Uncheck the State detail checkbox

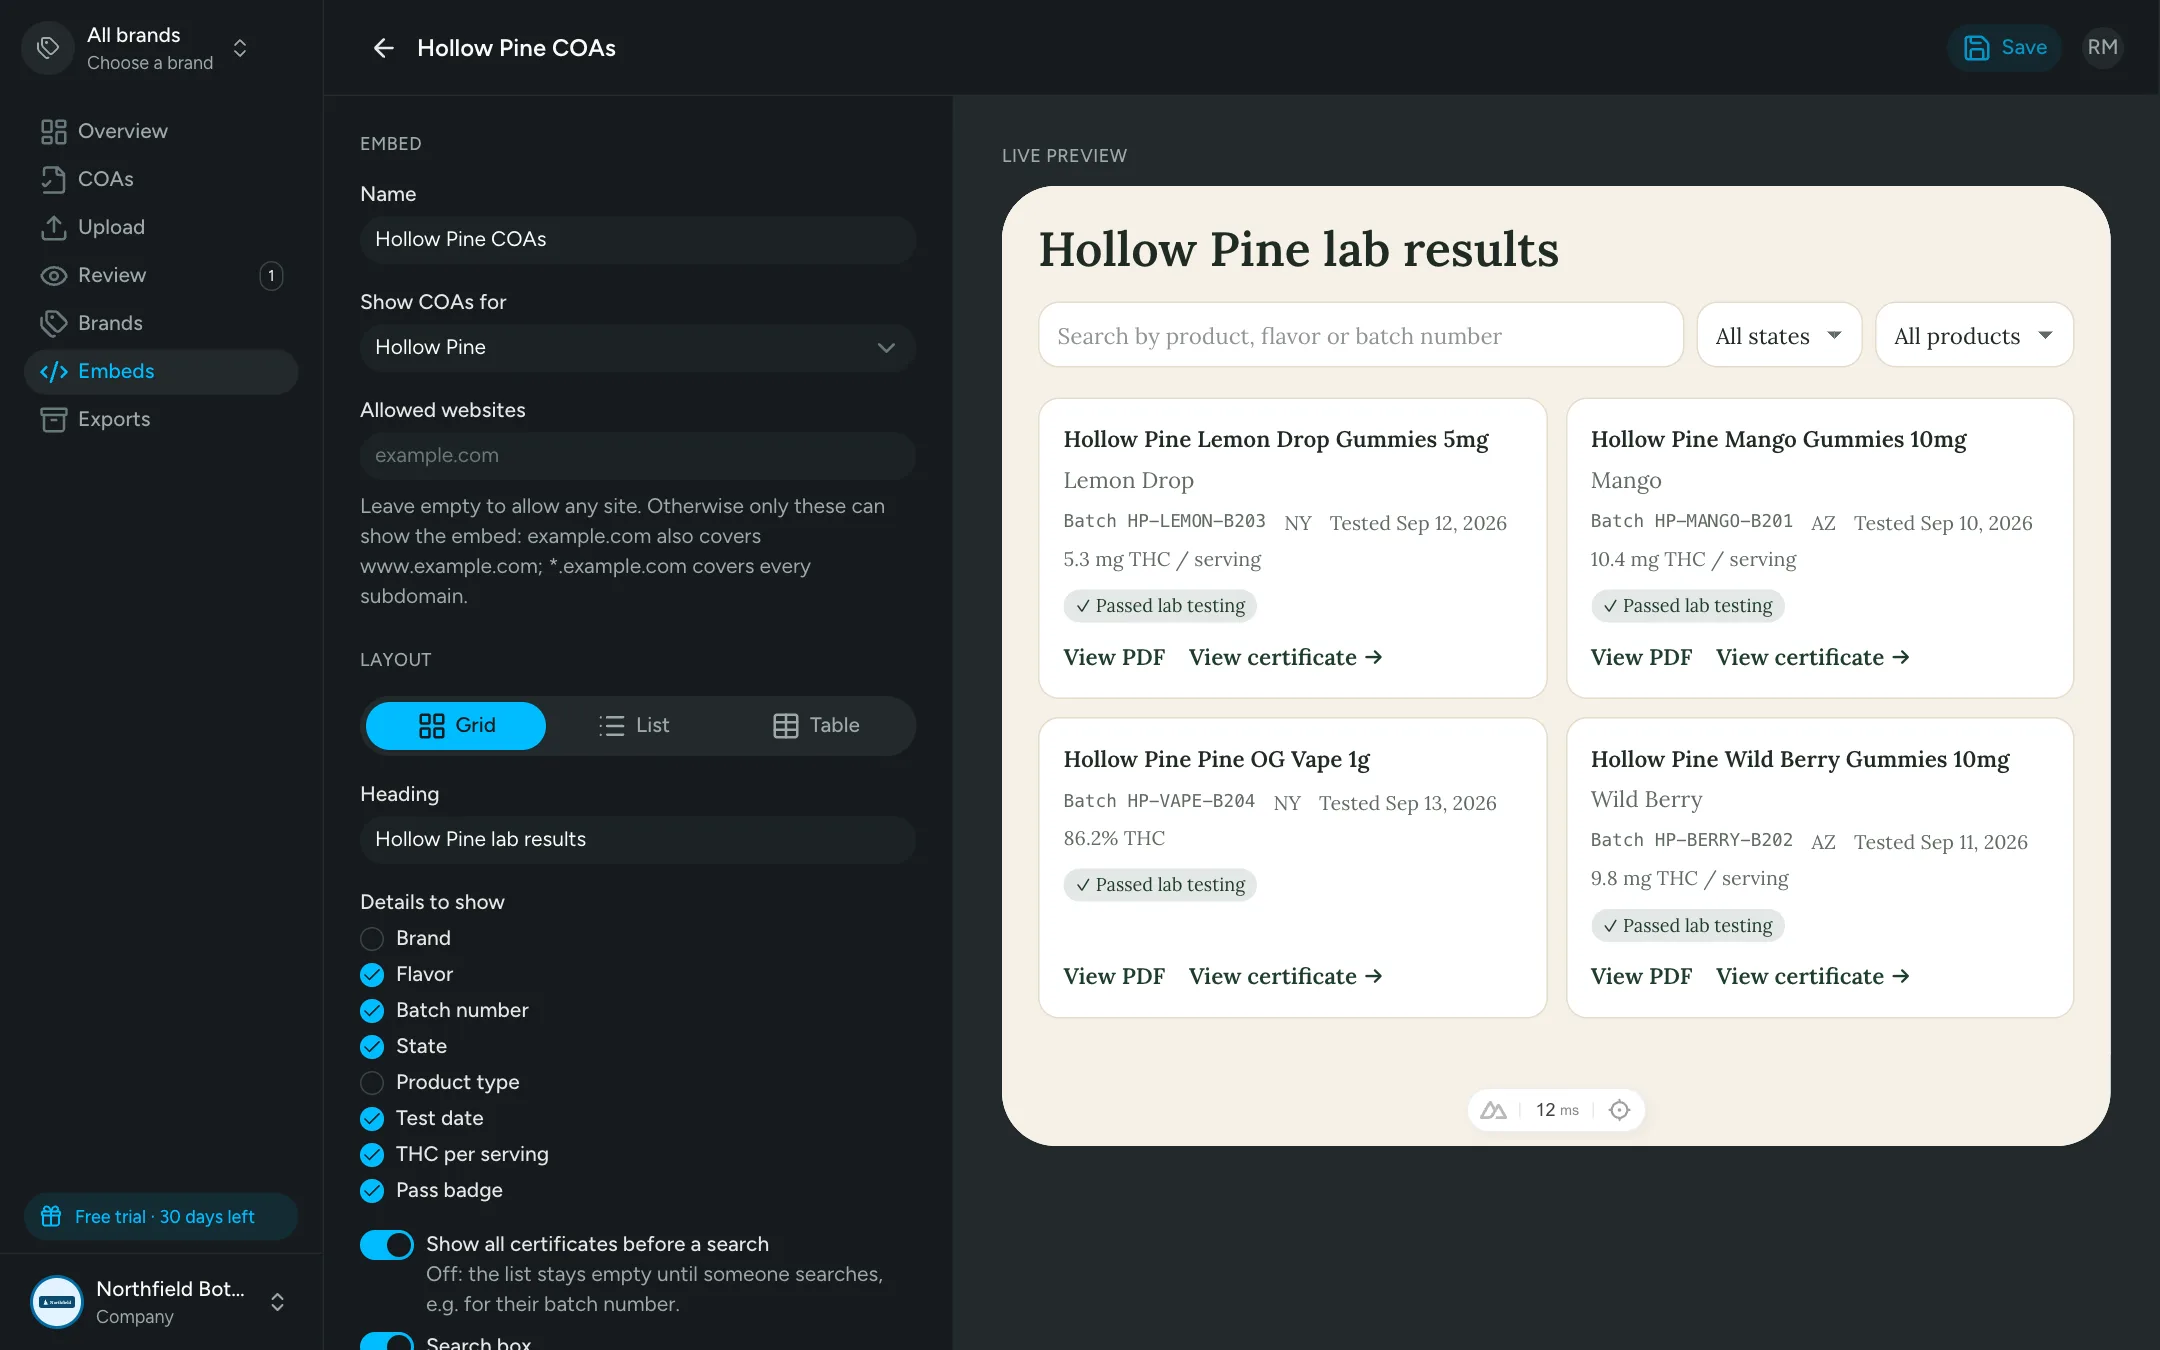click(372, 1047)
